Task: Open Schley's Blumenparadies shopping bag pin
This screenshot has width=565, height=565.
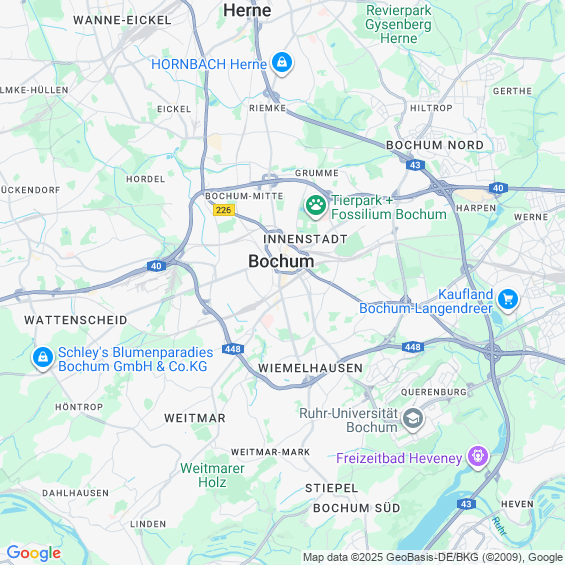Action: 43,359
